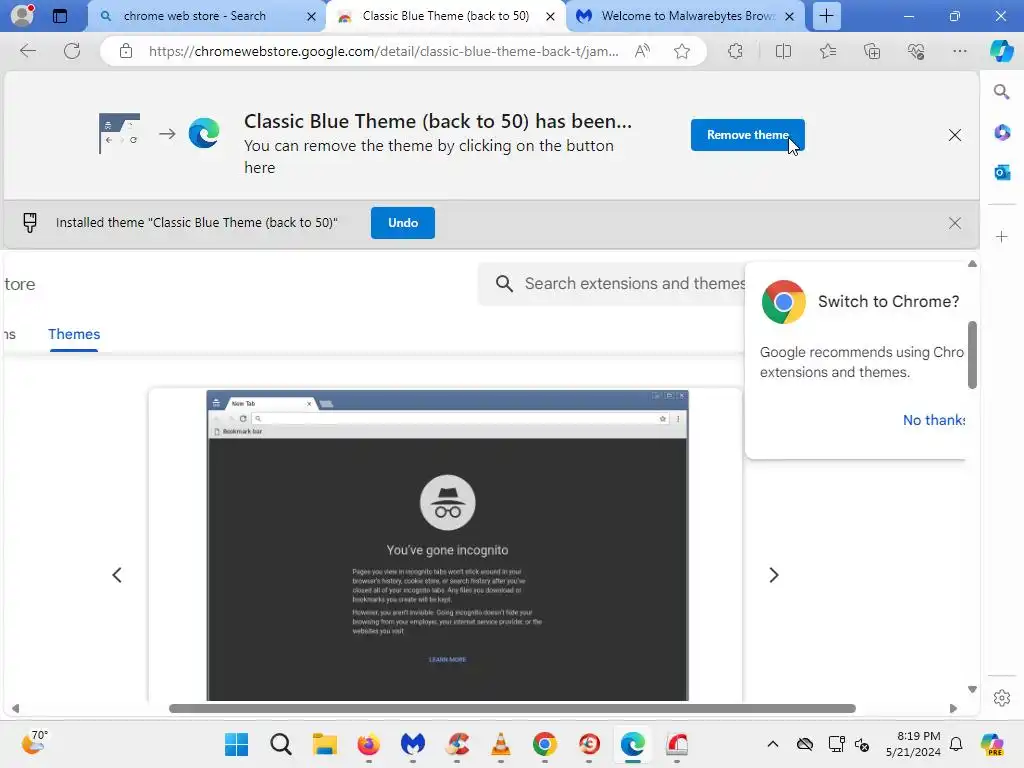
Task: Launch Google Chrome from the taskbar
Action: point(545,744)
